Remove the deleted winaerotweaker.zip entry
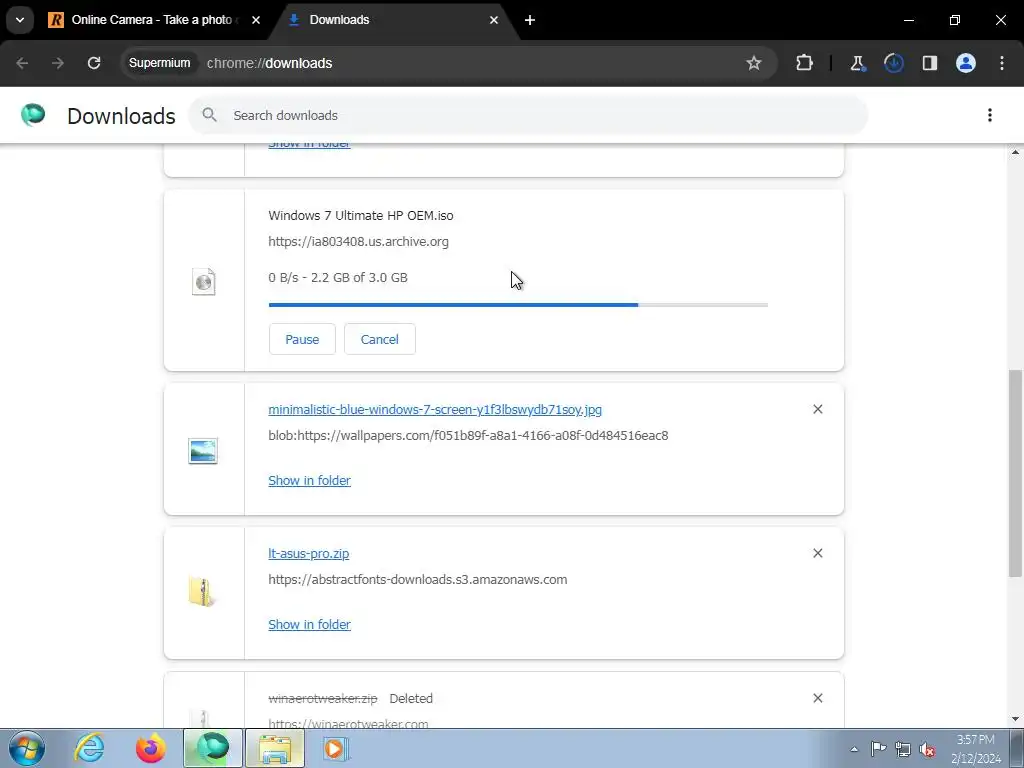Screen dimensions: 1024x768 tap(818, 698)
